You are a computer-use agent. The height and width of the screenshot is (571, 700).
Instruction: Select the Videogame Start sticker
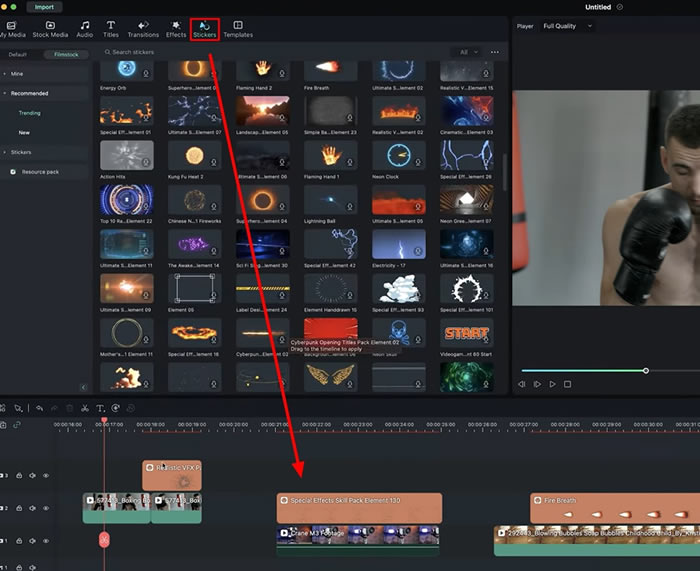click(467, 333)
